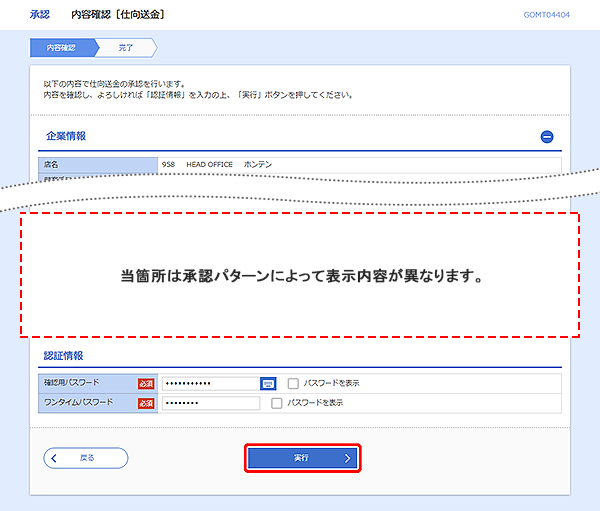This screenshot has width=600, height=511.
Task: Click the 必須 badge on ワンタイムパスワード row
Action: coord(146,403)
